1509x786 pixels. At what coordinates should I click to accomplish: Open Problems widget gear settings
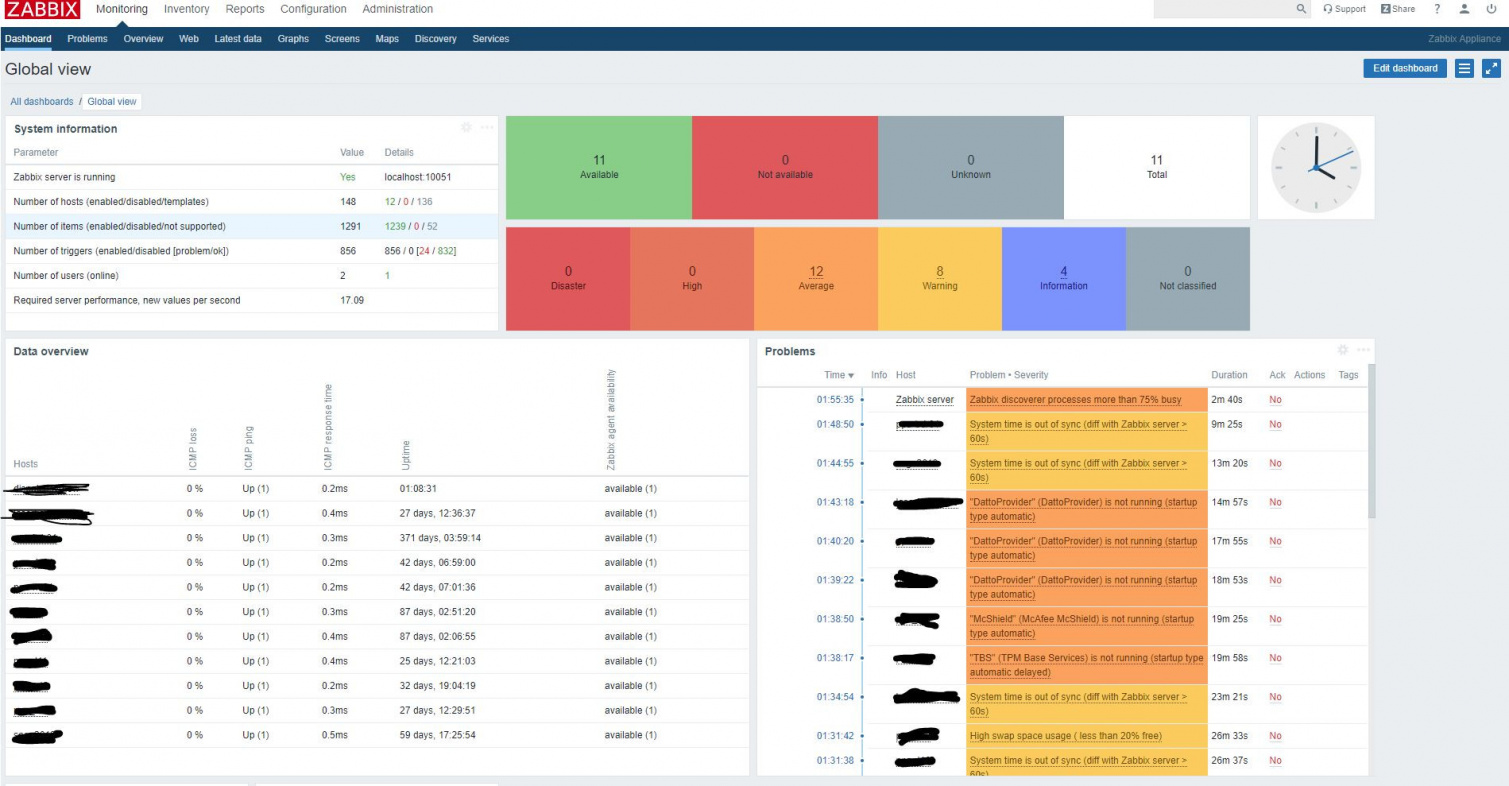click(x=1343, y=350)
